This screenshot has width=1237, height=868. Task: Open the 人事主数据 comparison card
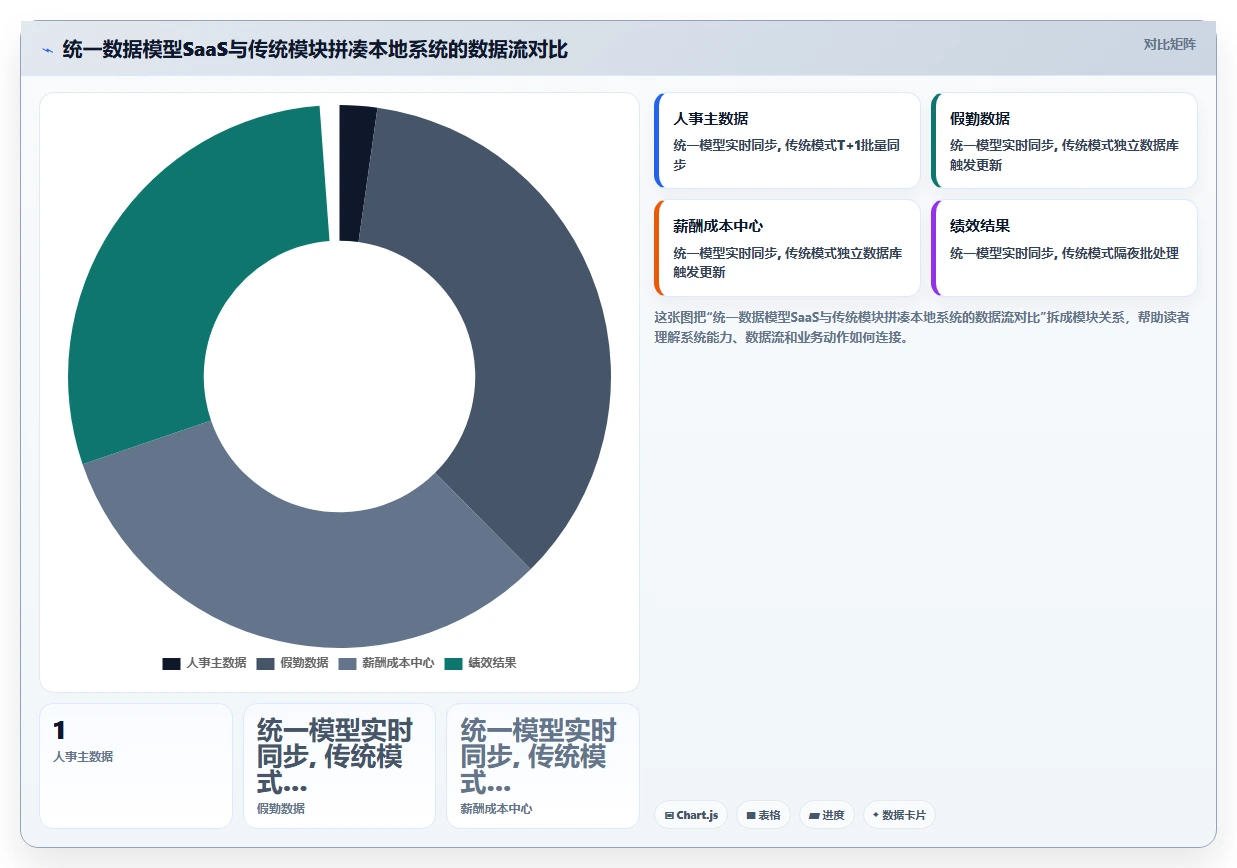tap(787, 140)
